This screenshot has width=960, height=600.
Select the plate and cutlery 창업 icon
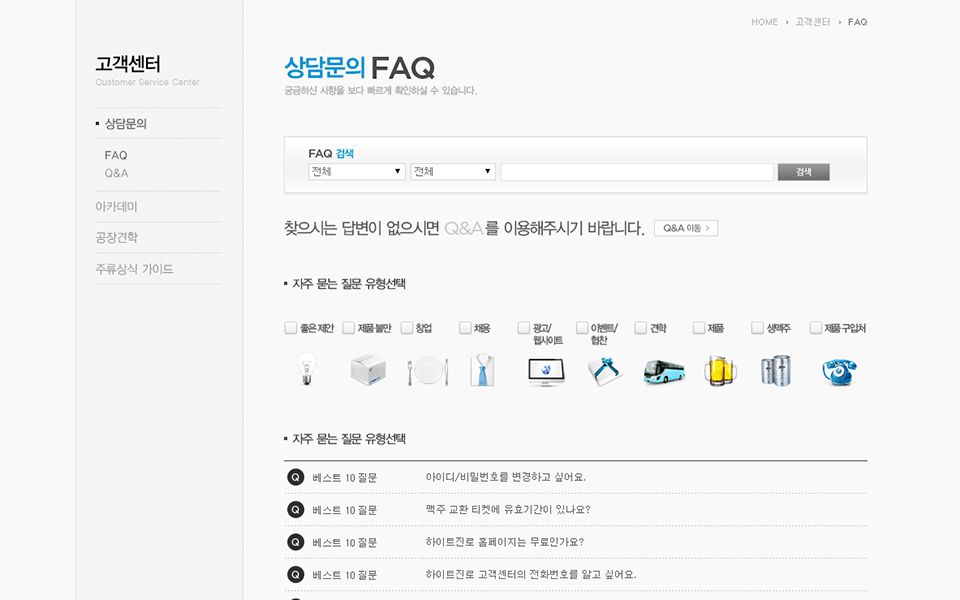(427, 372)
